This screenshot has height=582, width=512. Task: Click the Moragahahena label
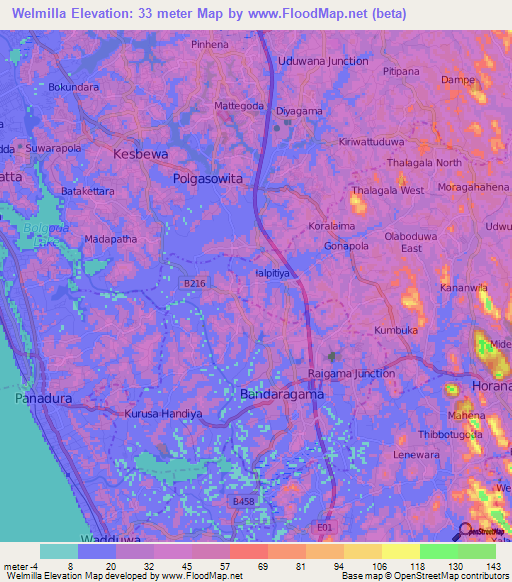coord(473,187)
